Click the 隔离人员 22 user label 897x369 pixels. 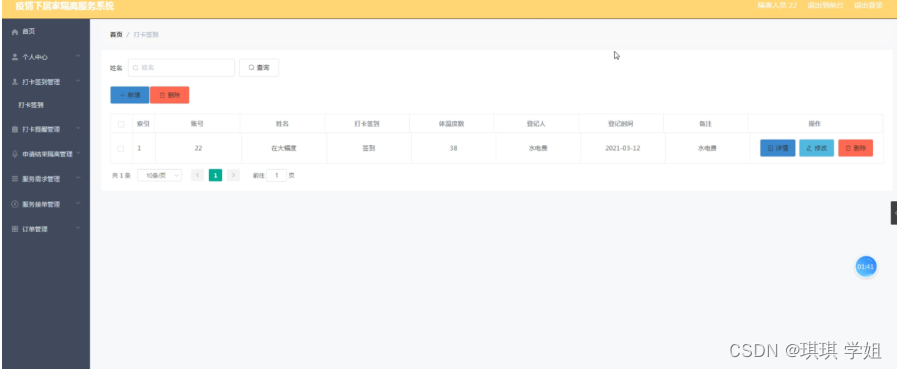point(777,6)
